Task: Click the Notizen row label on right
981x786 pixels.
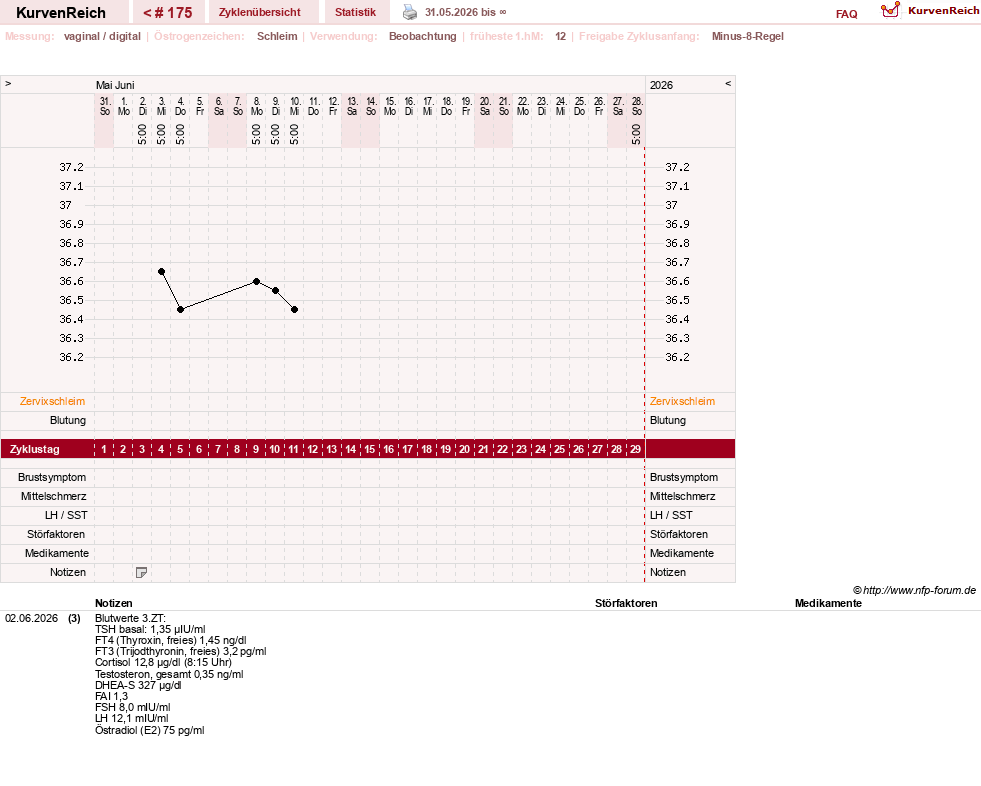Action: (x=668, y=573)
